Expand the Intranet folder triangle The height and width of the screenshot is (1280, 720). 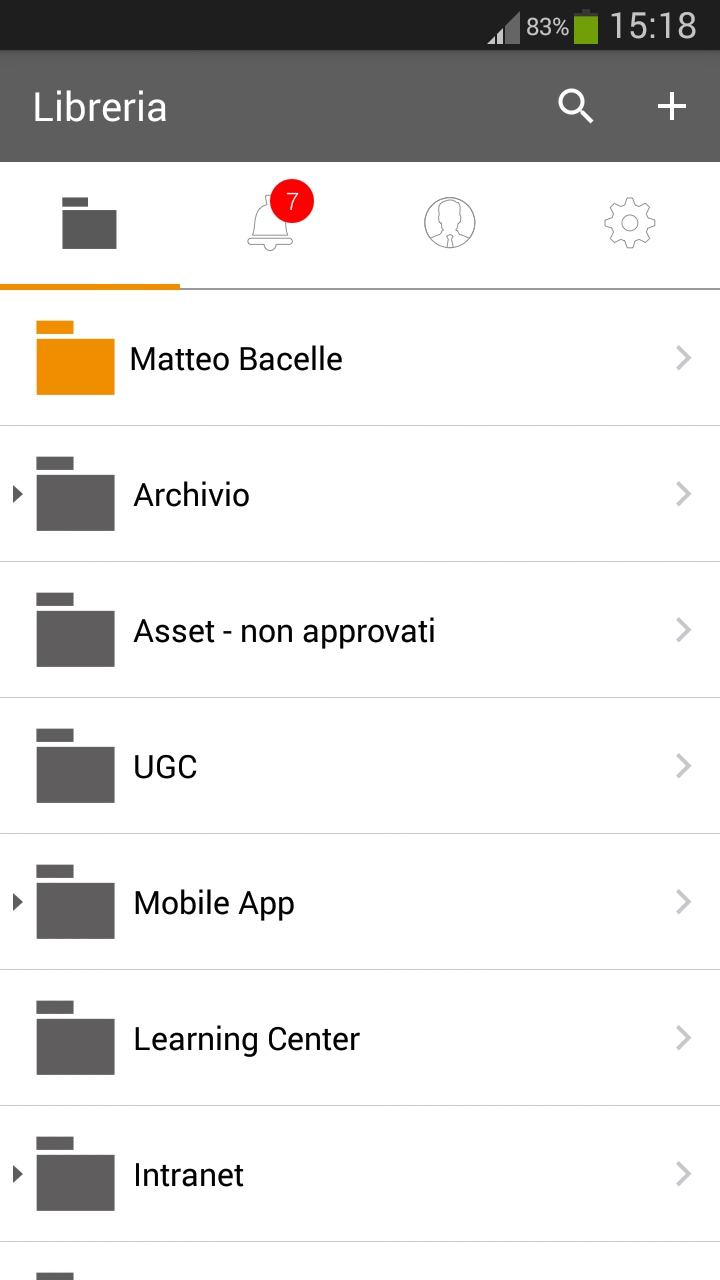coord(17,1174)
